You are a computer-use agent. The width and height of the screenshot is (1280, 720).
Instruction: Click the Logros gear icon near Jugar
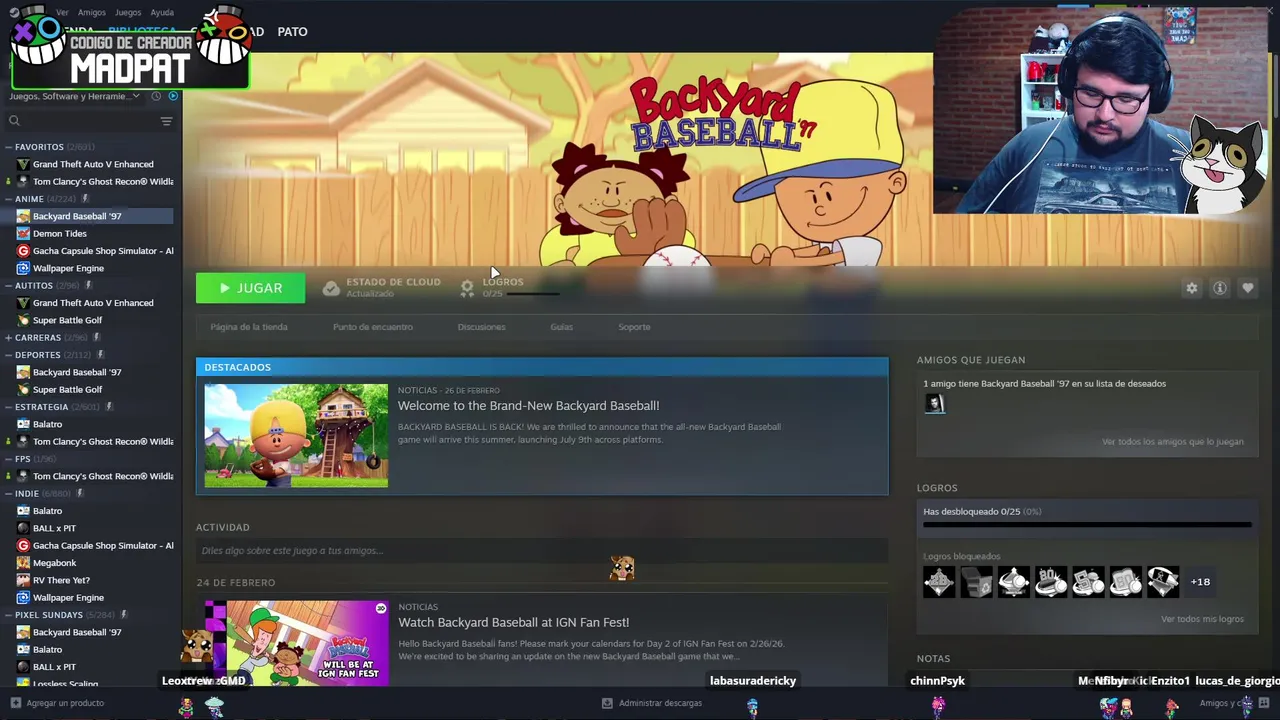point(467,288)
